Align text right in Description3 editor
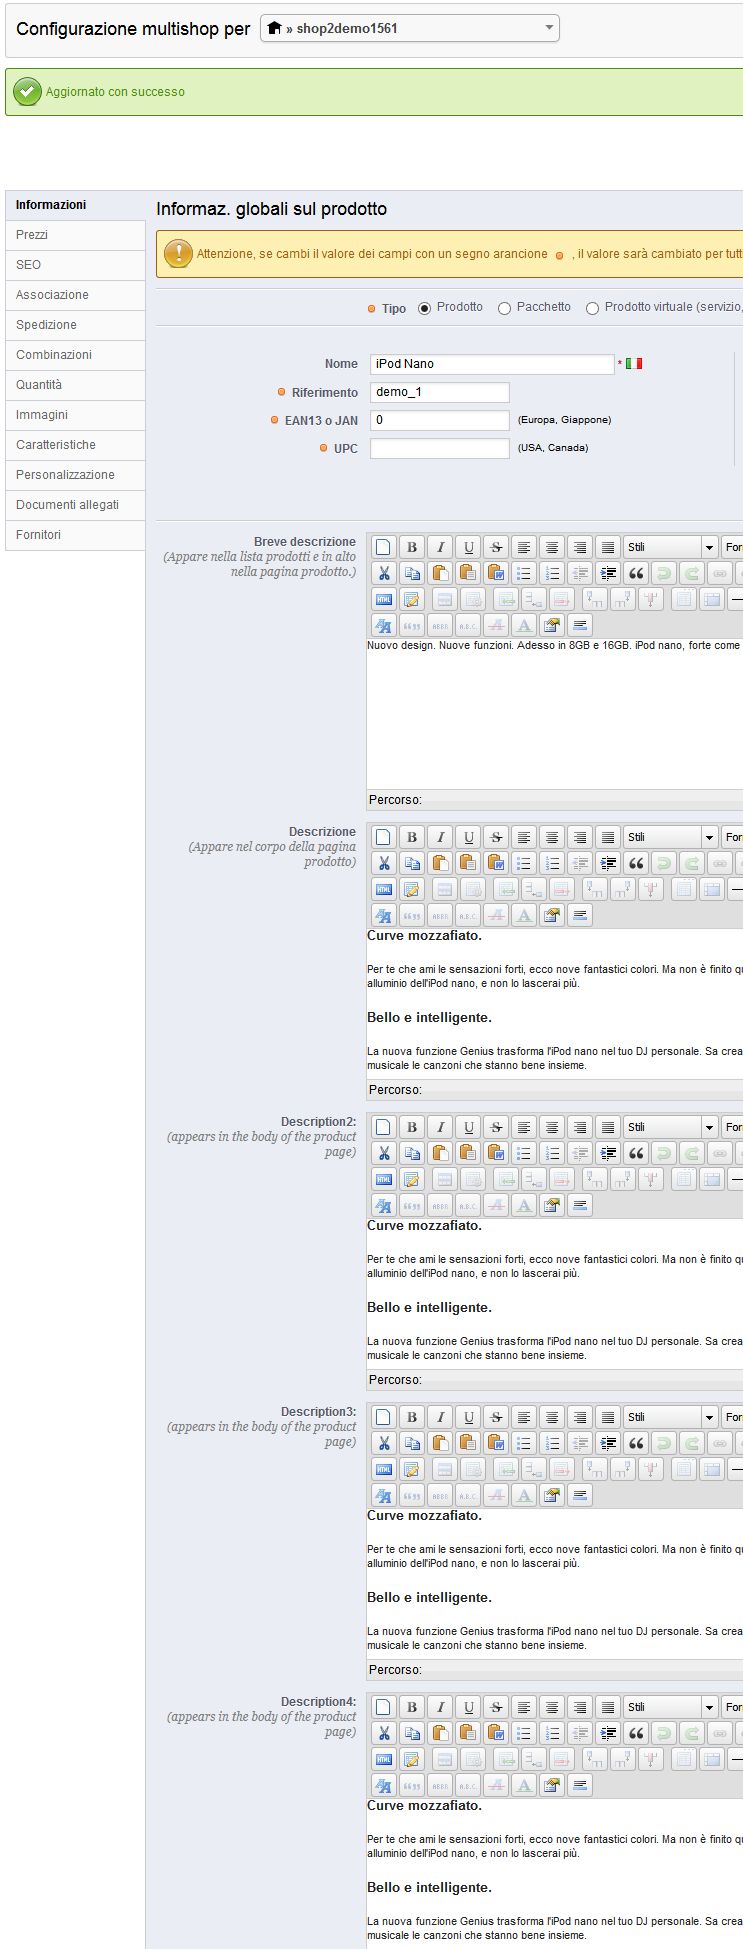 (579, 1417)
